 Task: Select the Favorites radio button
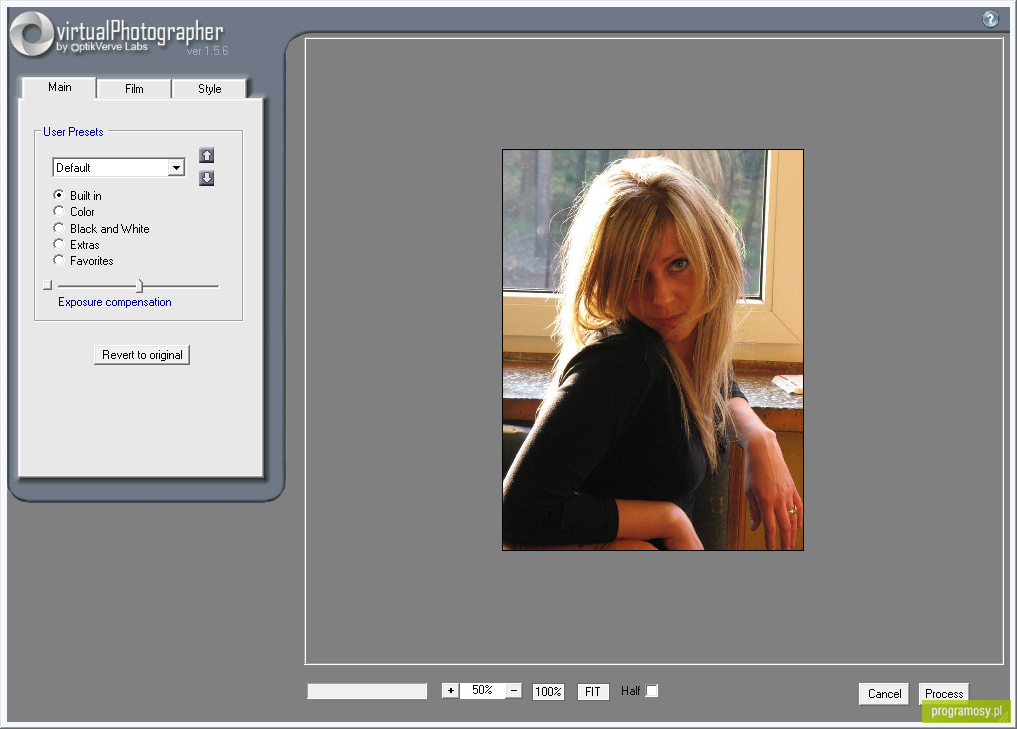click(58, 260)
